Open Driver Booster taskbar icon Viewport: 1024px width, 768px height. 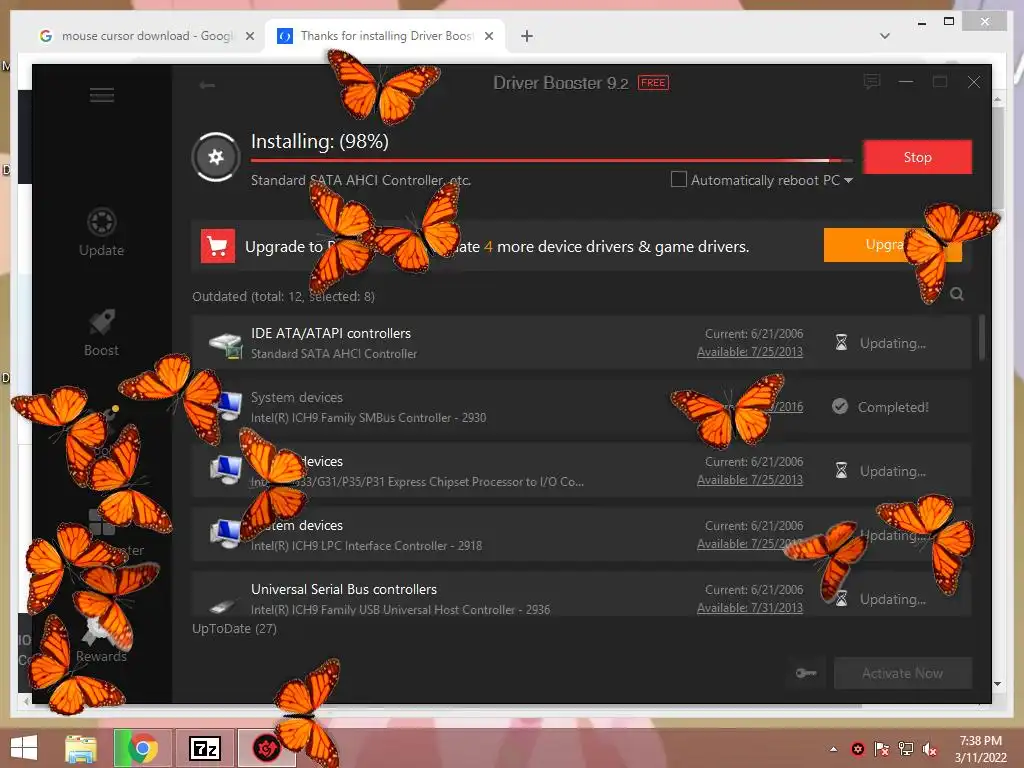(x=266, y=748)
